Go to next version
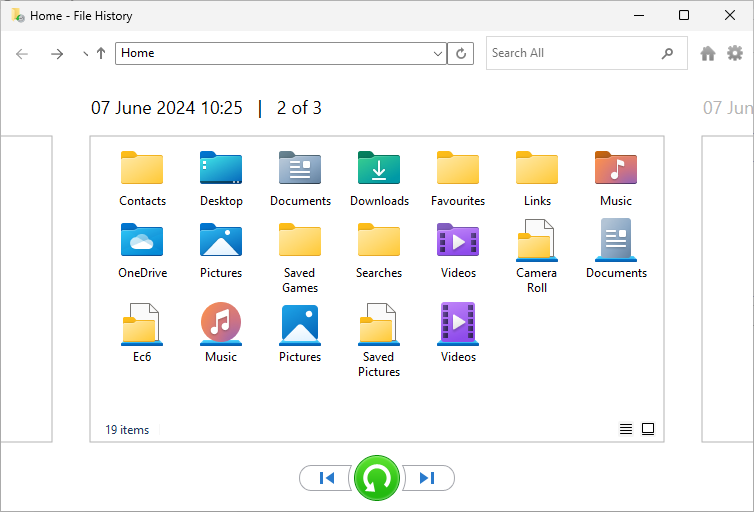The image size is (754, 512). click(x=427, y=478)
